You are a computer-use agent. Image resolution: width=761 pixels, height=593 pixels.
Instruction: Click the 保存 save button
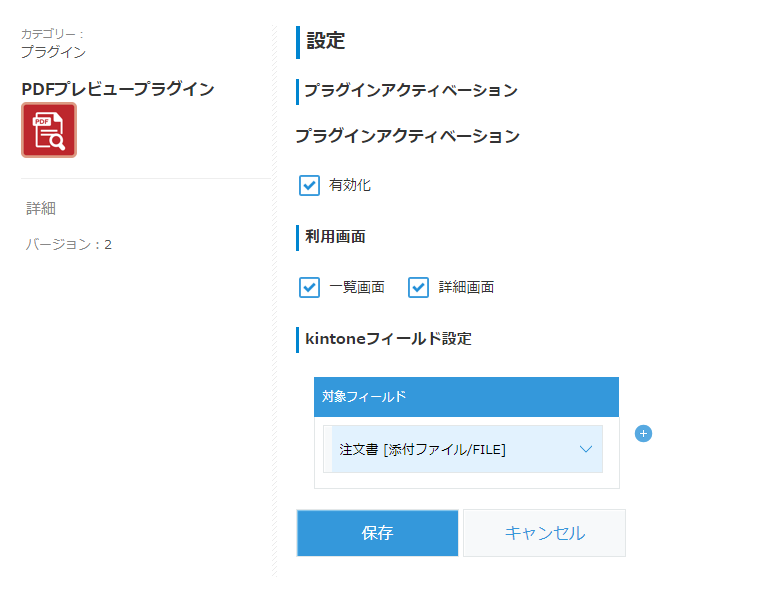(x=377, y=533)
